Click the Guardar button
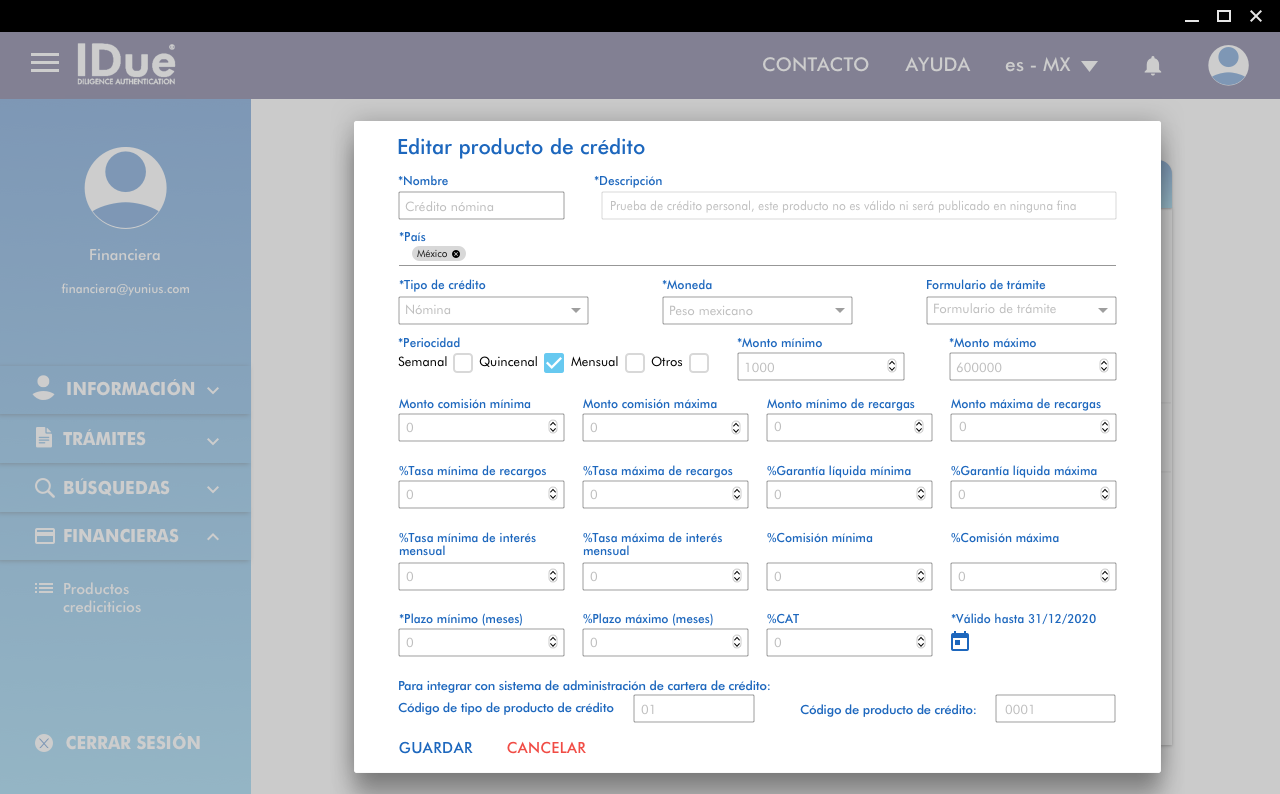Screen dimensions: 1280x794 point(435,748)
